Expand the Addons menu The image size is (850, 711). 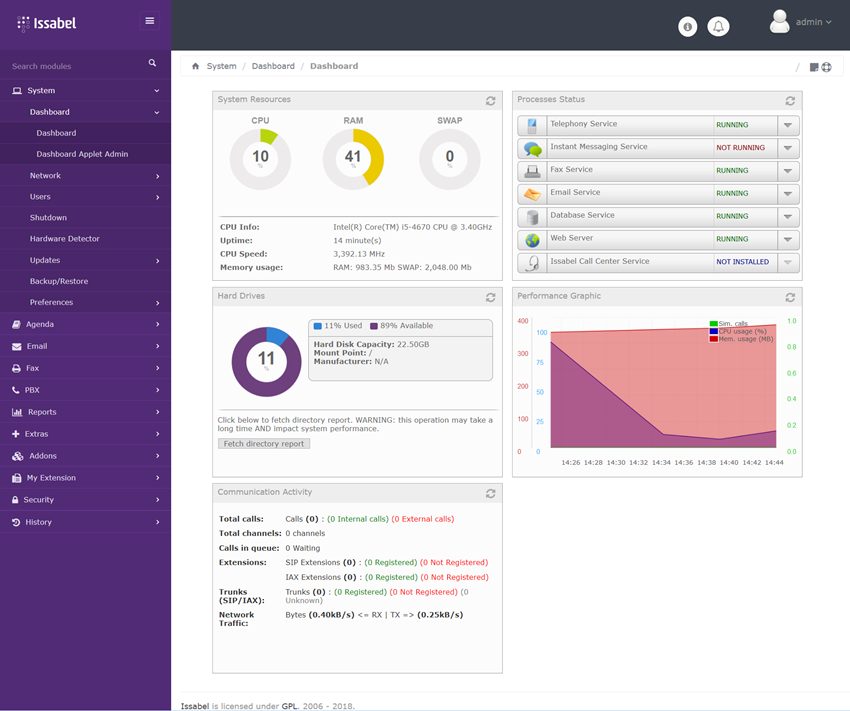[85, 456]
